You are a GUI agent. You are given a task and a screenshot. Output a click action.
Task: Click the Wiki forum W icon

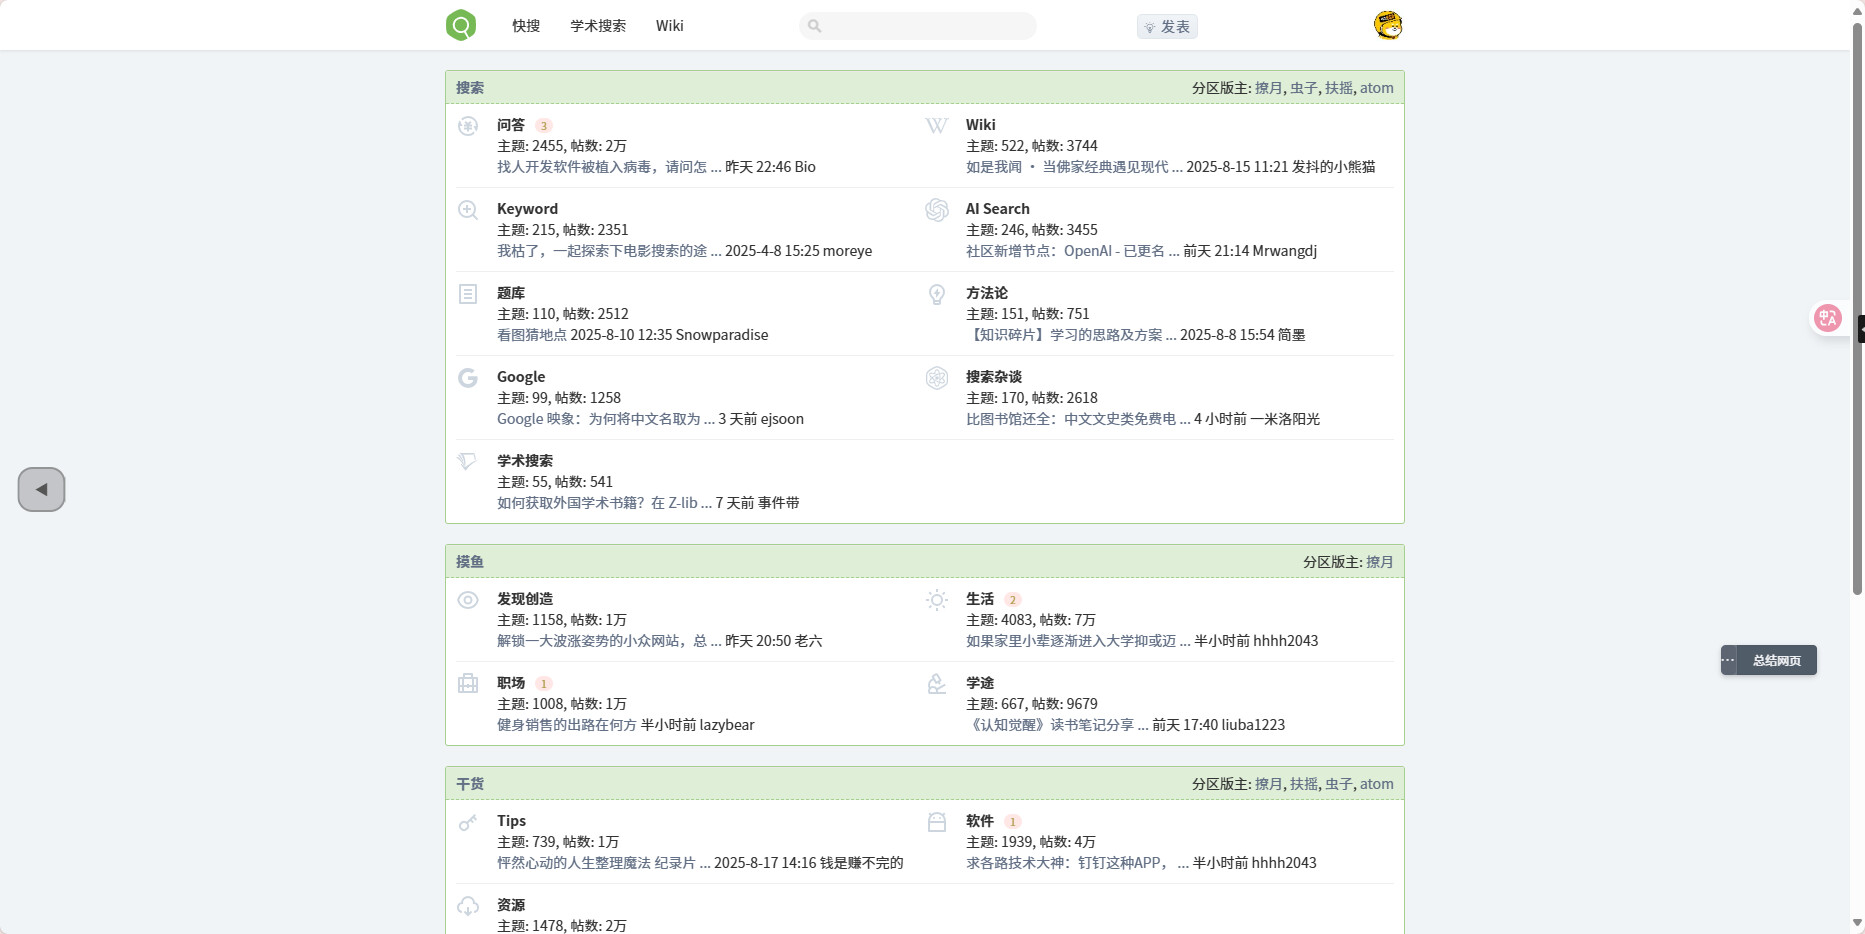[936, 126]
